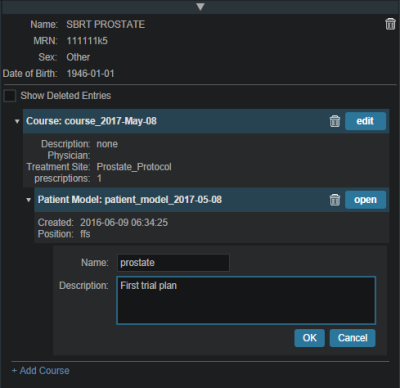Add a new course
This screenshot has height=388, width=400.
40,371
